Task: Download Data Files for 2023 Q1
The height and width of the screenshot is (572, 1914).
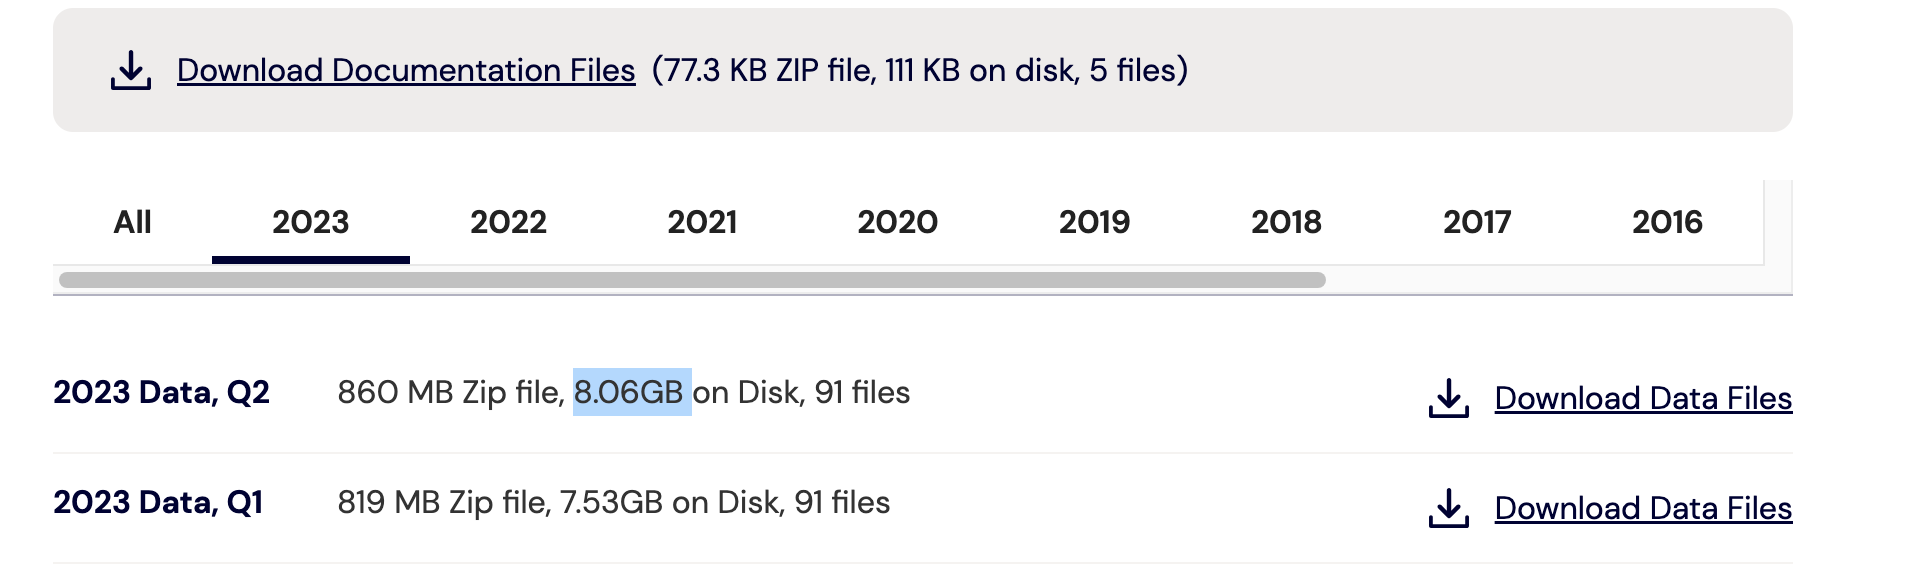Action: pyautogui.click(x=1643, y=508)
